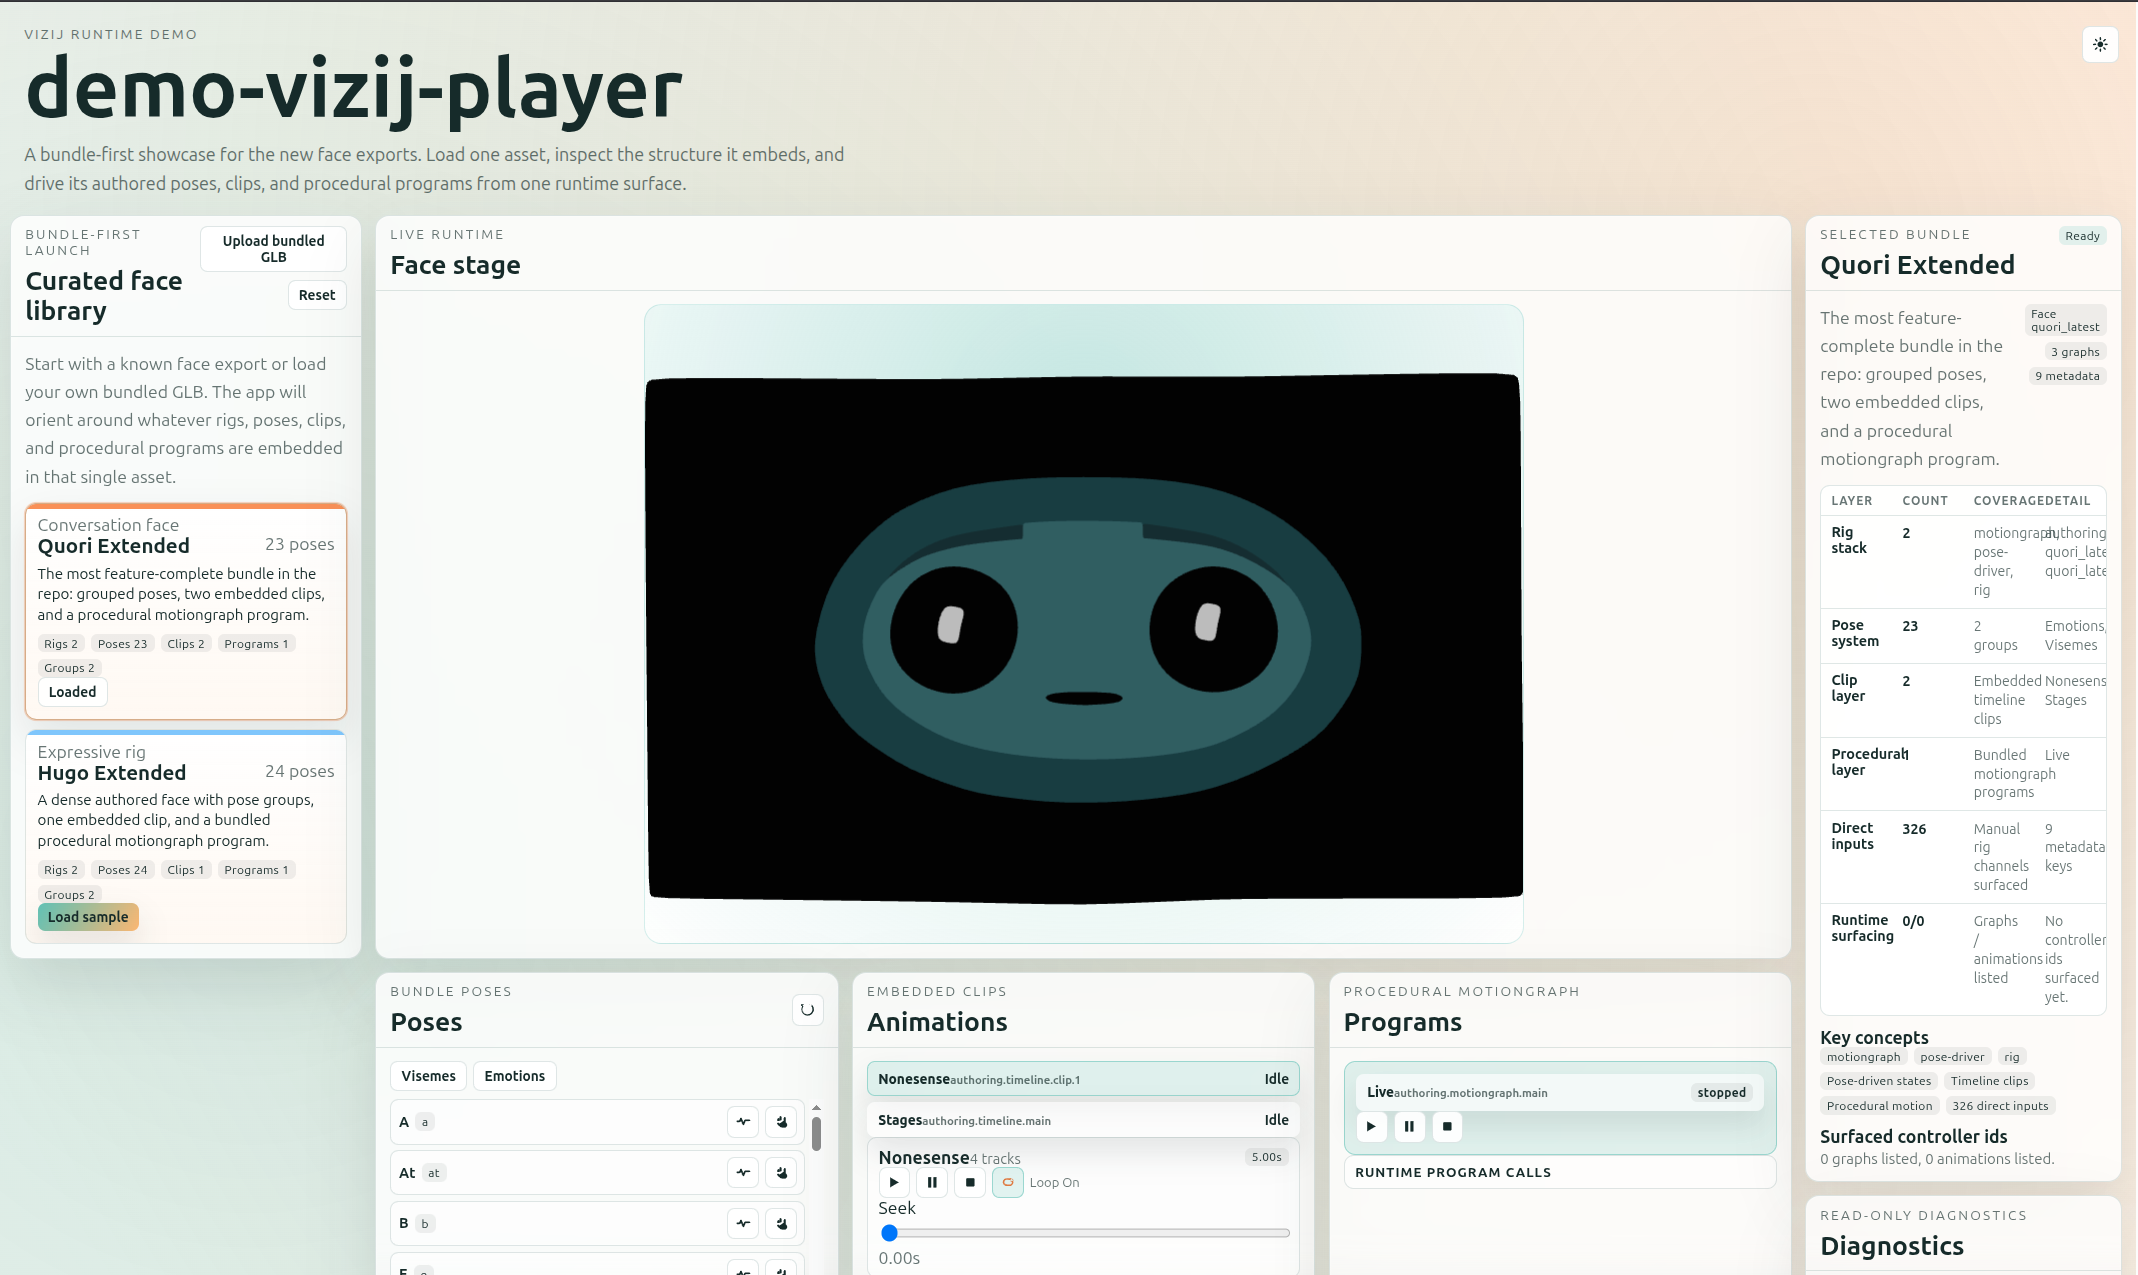Load the Hugo Extended sample bundle

point(88,917)
